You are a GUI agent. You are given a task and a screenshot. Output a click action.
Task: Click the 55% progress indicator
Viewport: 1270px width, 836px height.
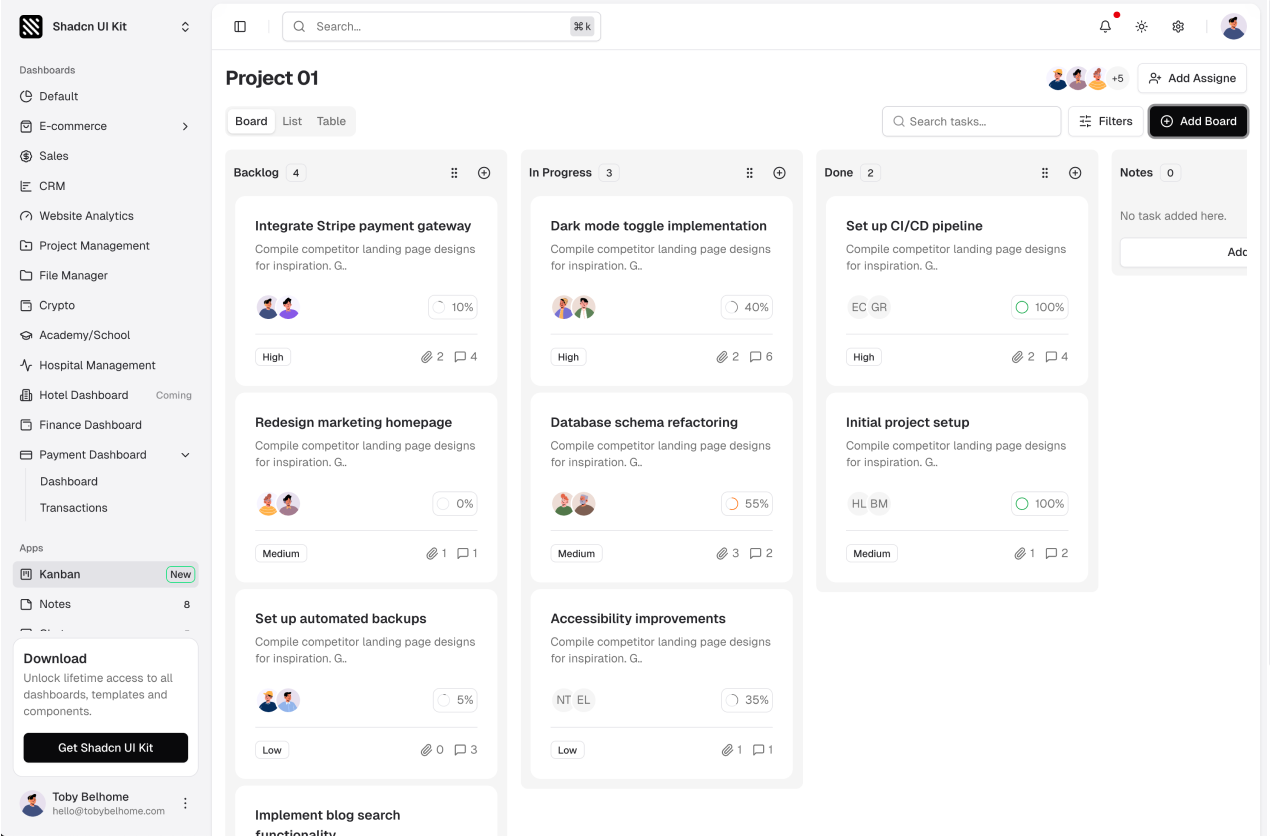(x=747, y=504)
